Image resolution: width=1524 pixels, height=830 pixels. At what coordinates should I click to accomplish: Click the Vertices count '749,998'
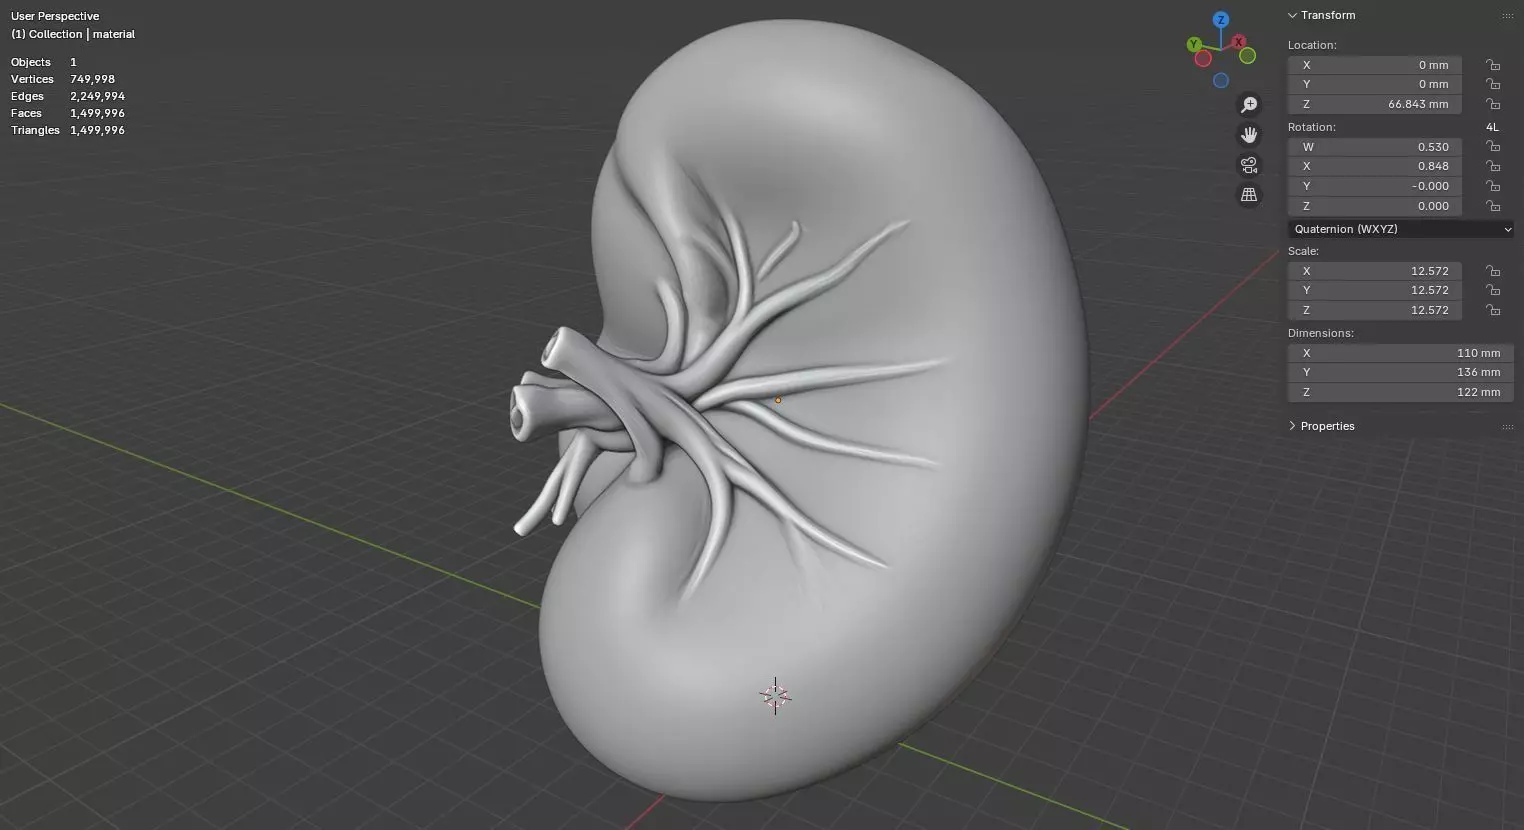[x=93, y=79]
